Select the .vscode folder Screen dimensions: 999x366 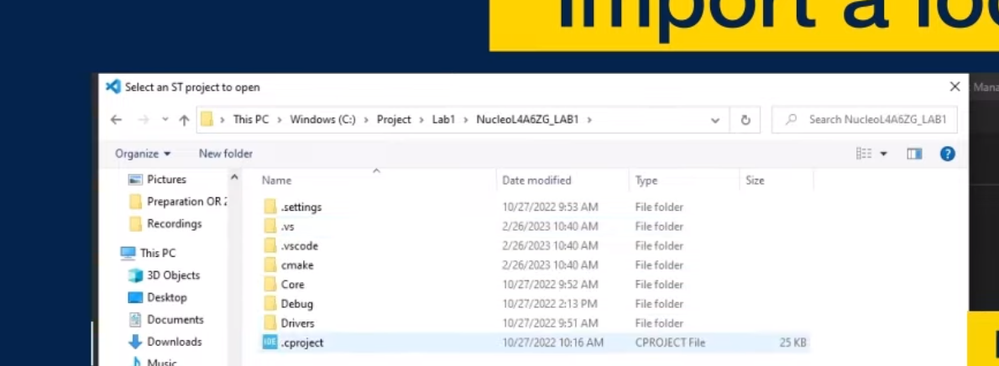tap(299, 246)
